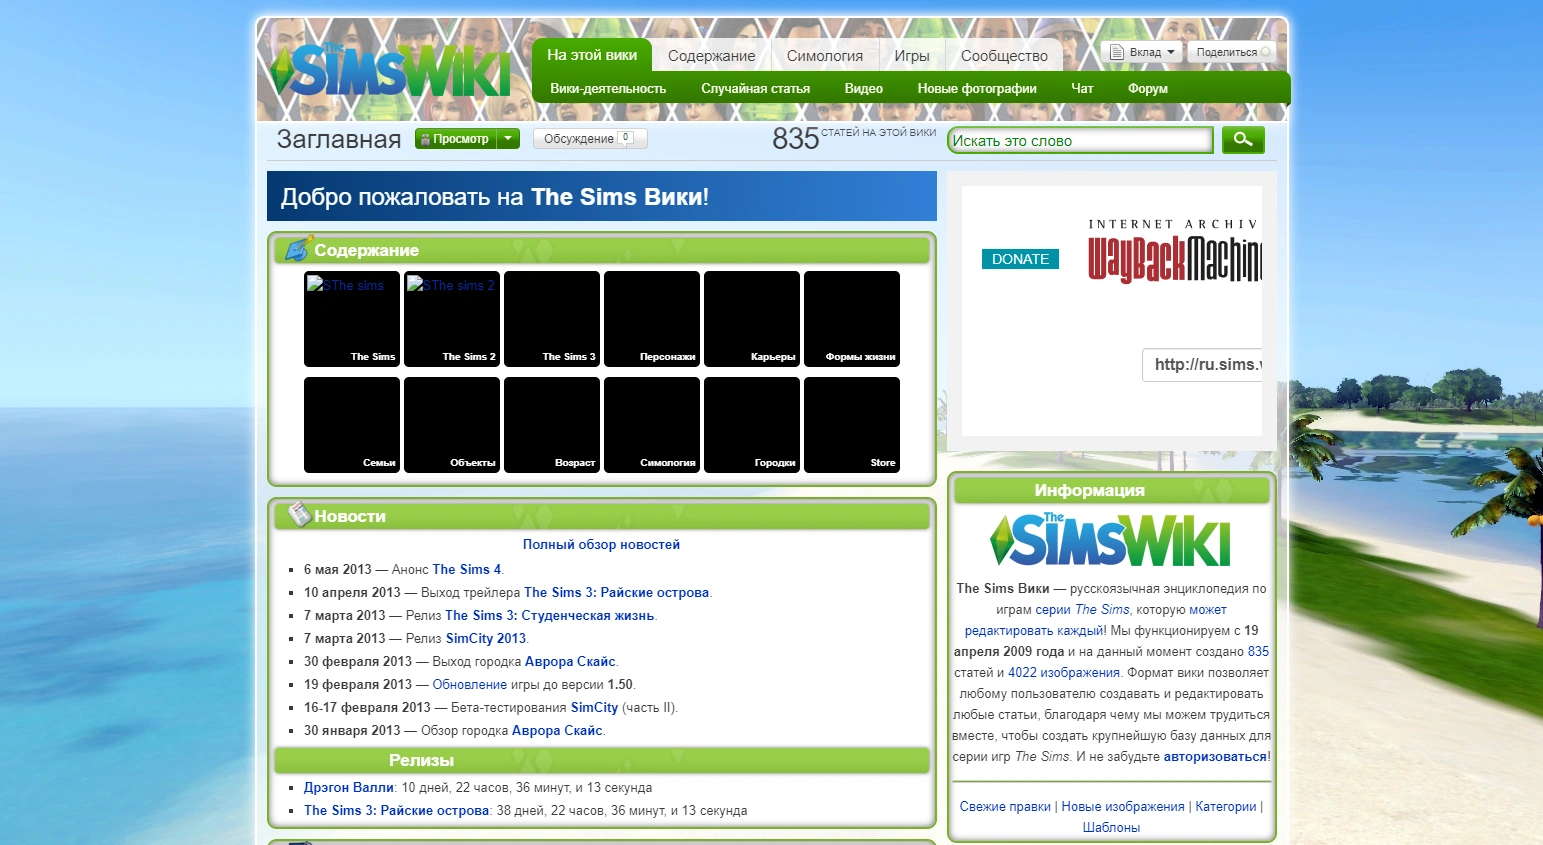Select the На этой вики tab
The width and height of the screenshot is (1543, 845).
coord(592,55)
